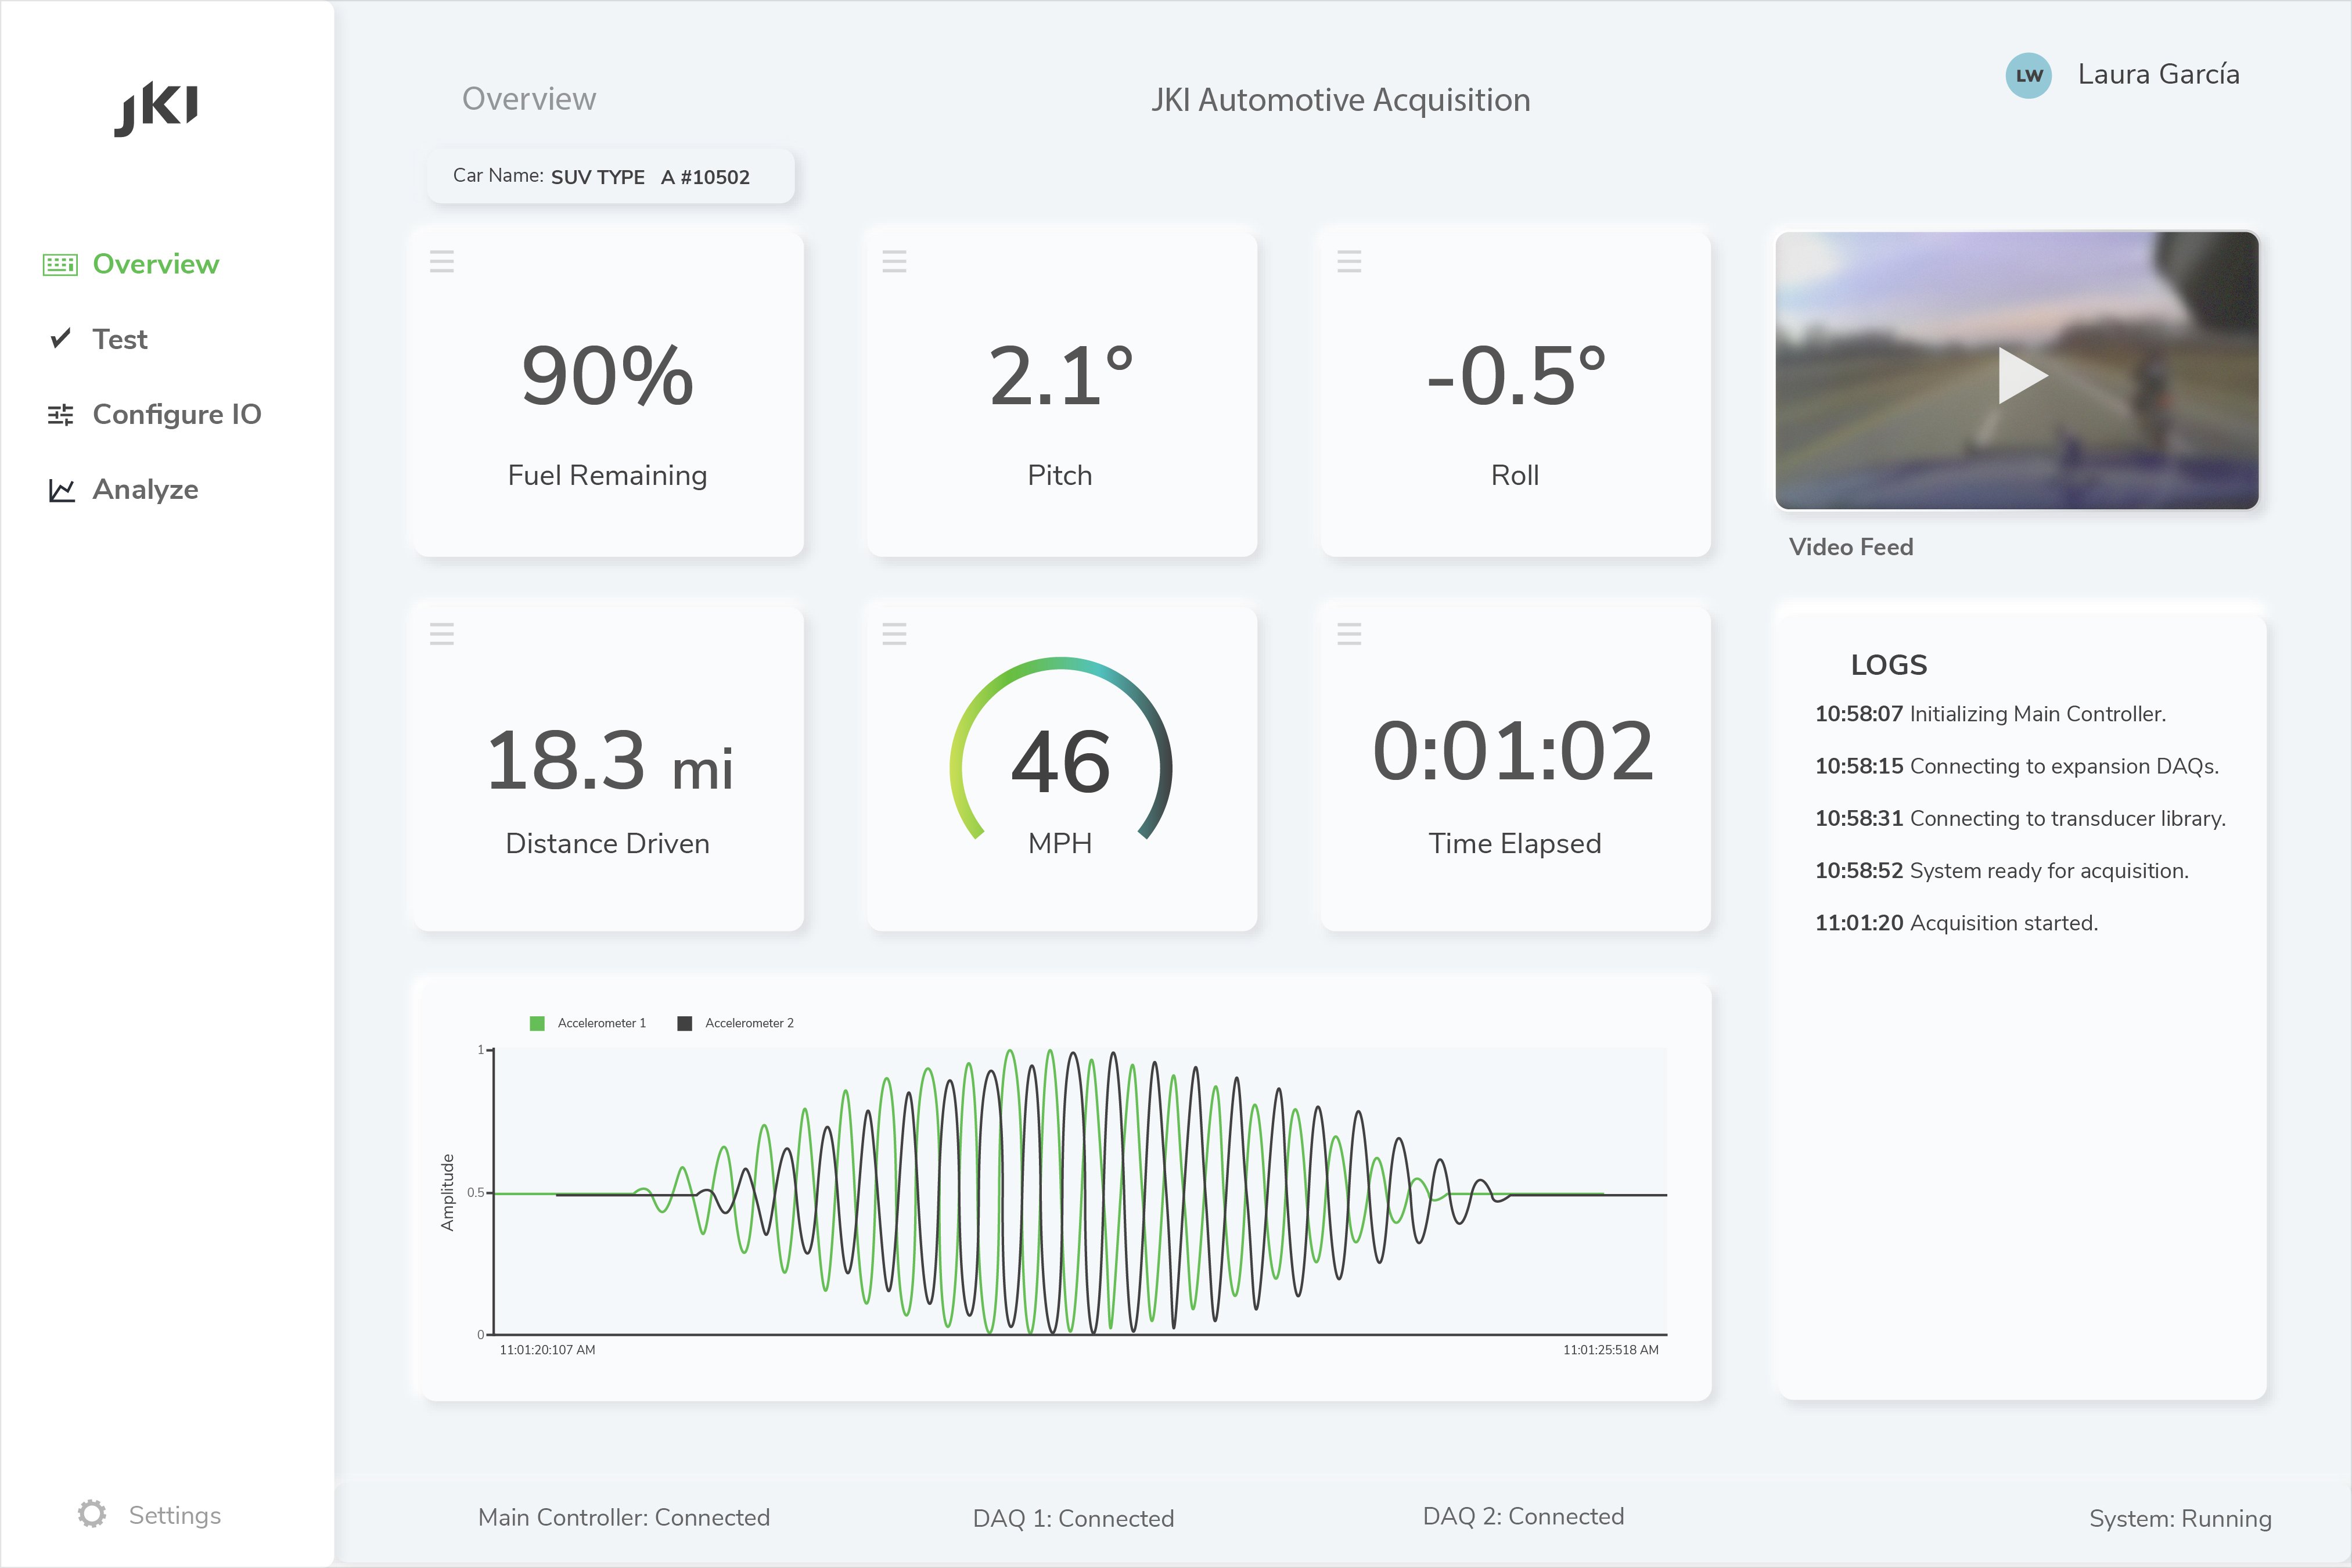Click the Overview keyboard icon in sidebar
Screen dimensions: 2352x1568
(60, 264)
